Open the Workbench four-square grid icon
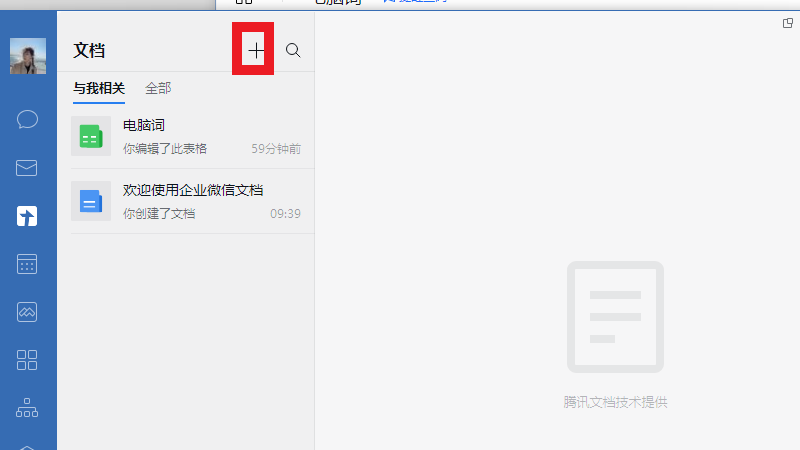The image size is (800, 450). click(x=28, y=360)
